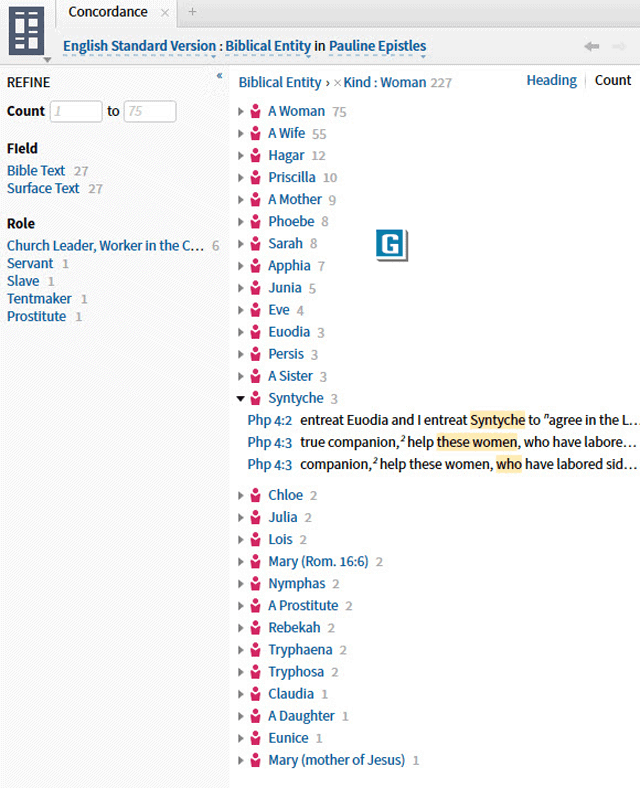This screenshot has height=788, width=640.
Task: Go back with the left arrow
Action: 592,47
